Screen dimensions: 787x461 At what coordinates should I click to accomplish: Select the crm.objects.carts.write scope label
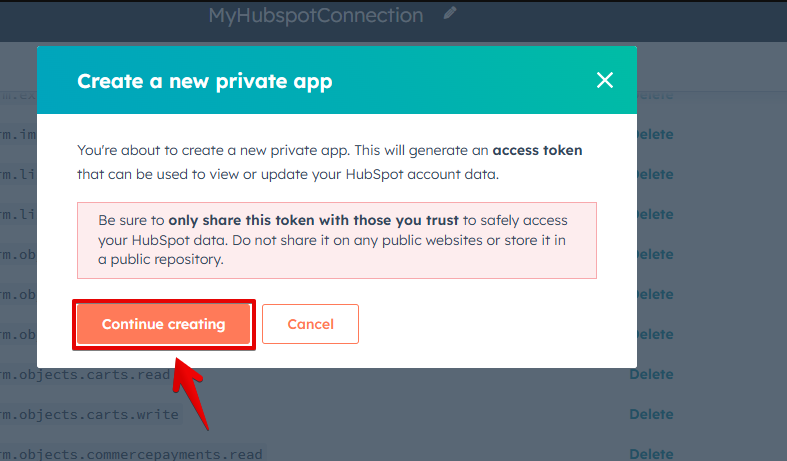coord(89,414)
